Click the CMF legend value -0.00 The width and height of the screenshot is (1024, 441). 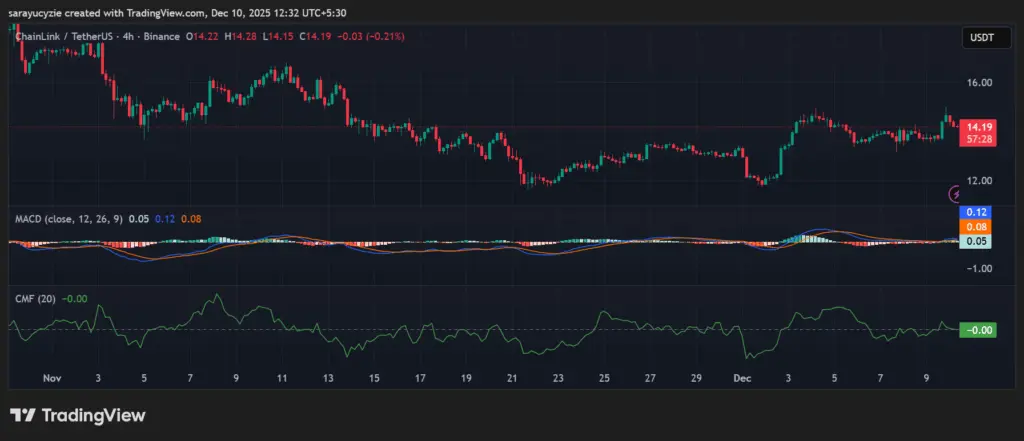point(74,299)
